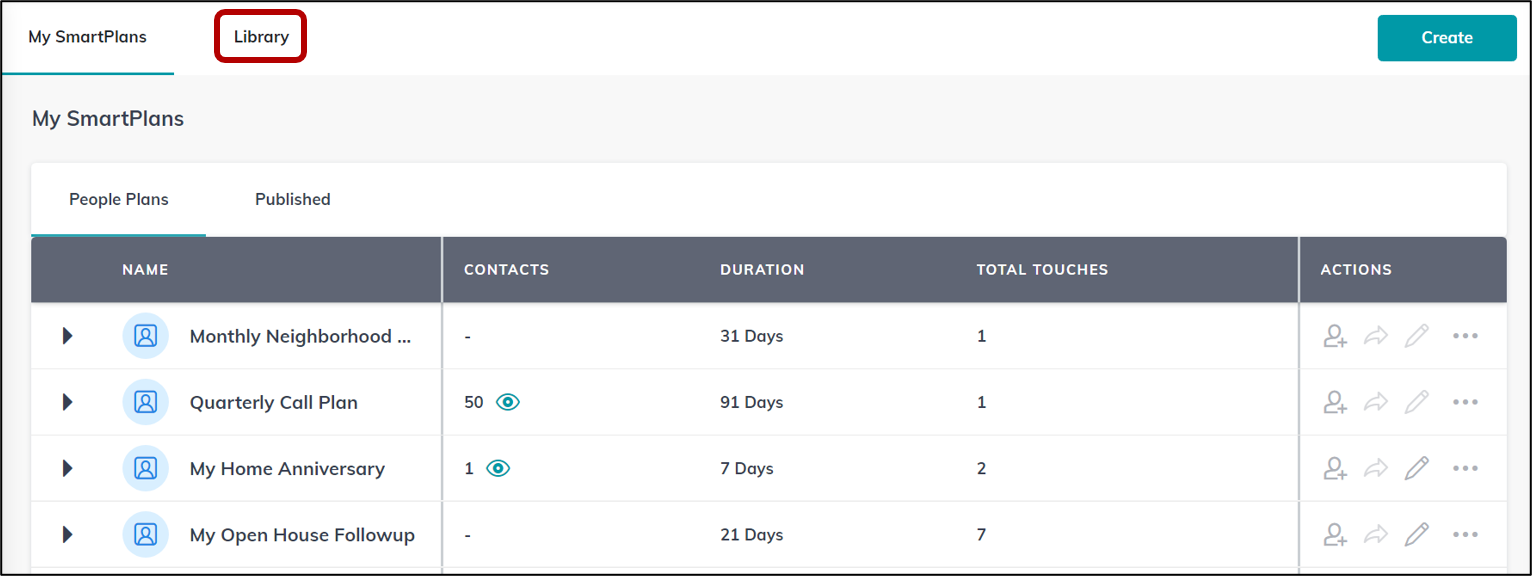Expand the My Open House Followup row
This screenshot has width=1532, height=576.
point(68,534)
